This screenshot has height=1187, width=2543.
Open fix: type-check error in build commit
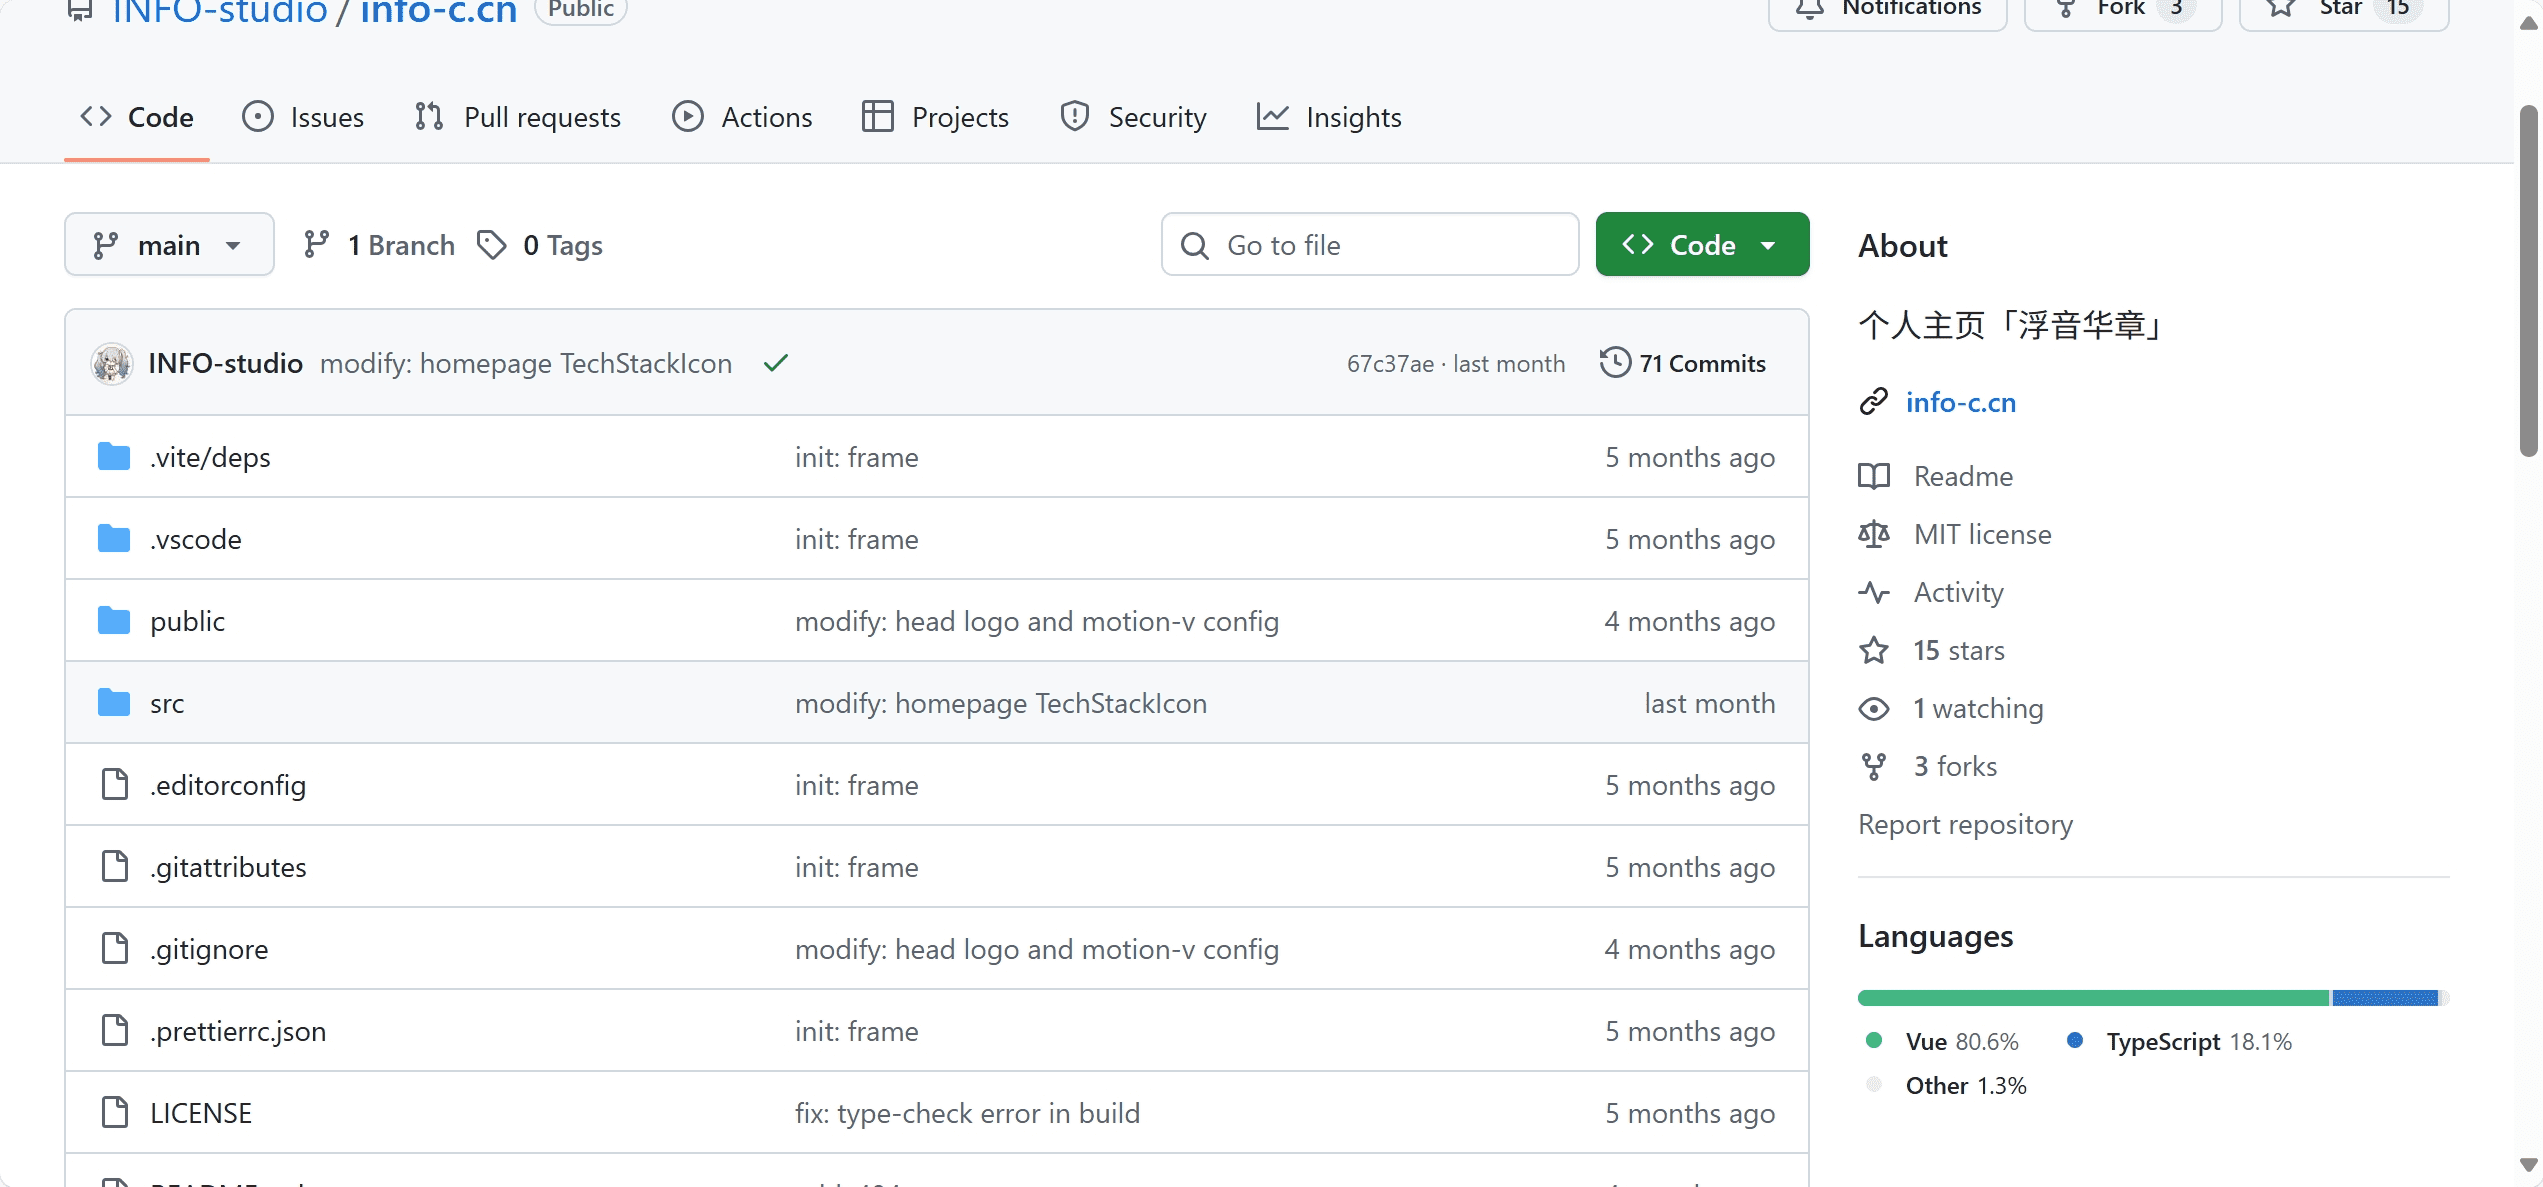tap(967, 1113)
